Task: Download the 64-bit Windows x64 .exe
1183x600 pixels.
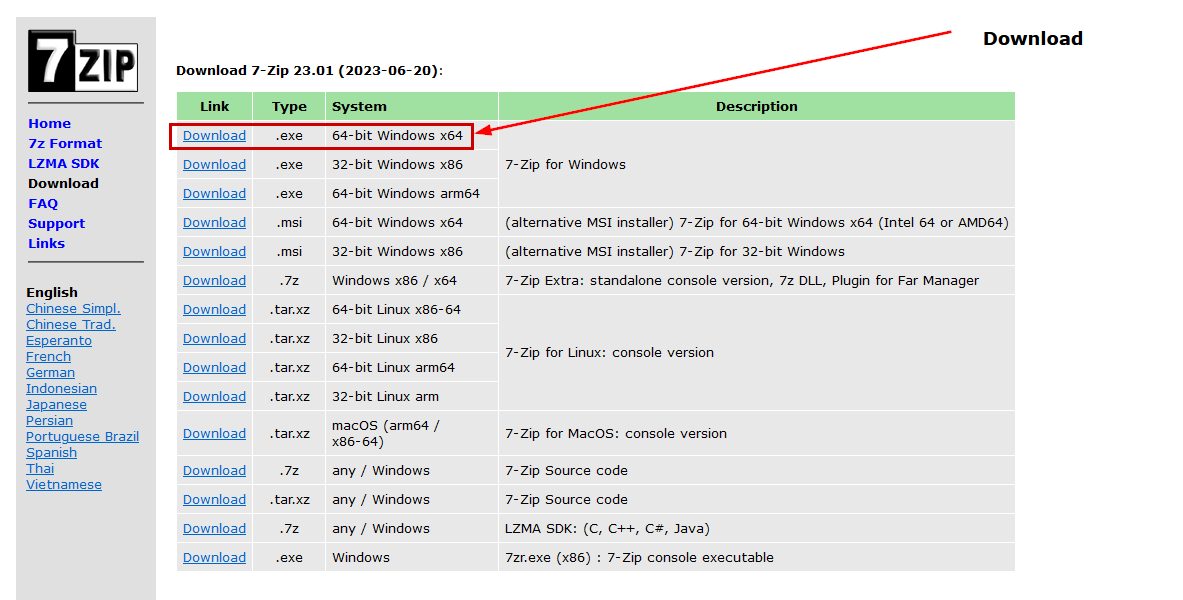Action: [214, 136]
